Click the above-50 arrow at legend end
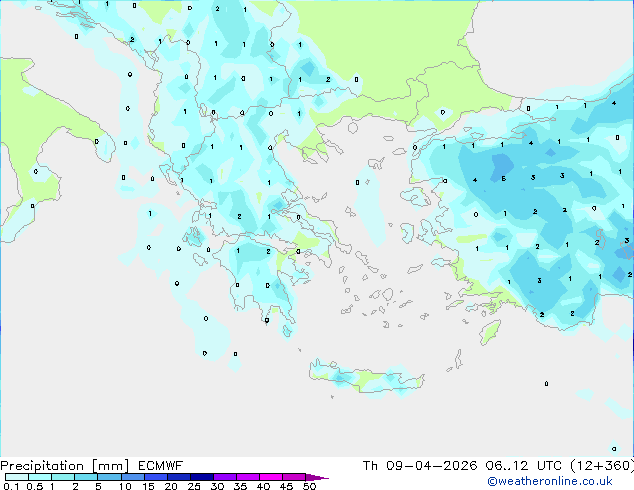 [317, 477]
